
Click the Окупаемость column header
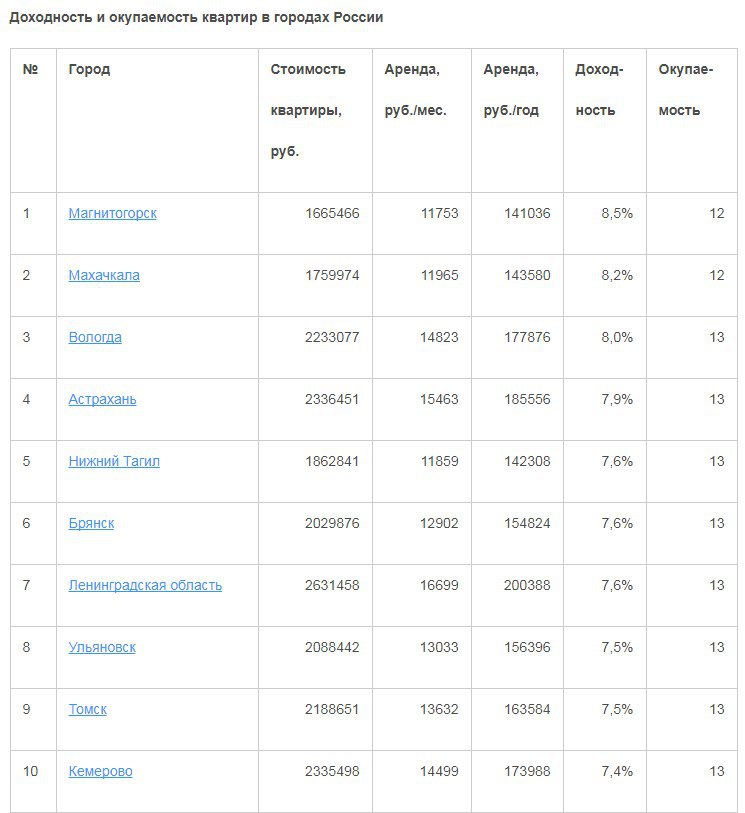(685, 90)
